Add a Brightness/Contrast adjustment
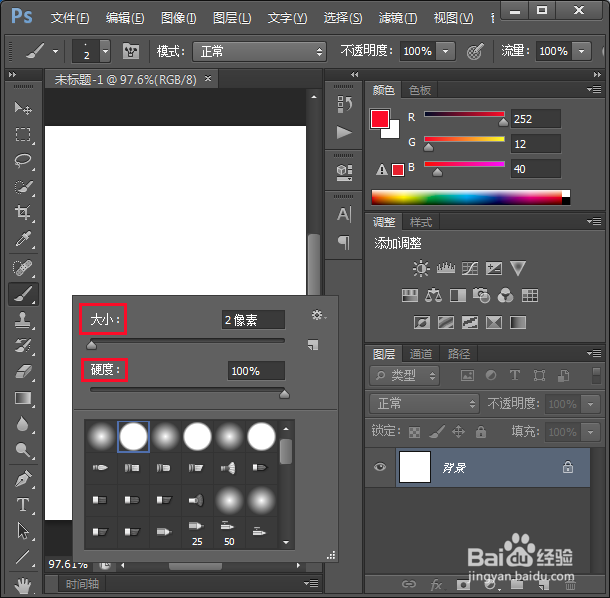Screen dimensions: 610x598 pos(421,268)
